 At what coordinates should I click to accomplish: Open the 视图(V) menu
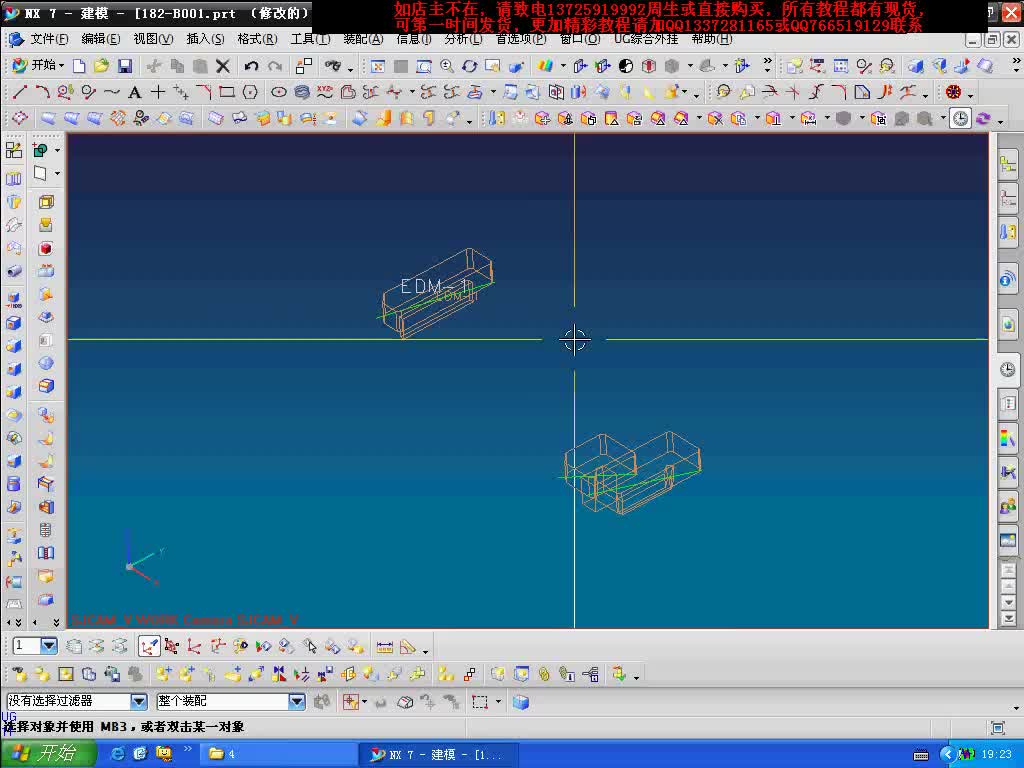click(153, 39)
